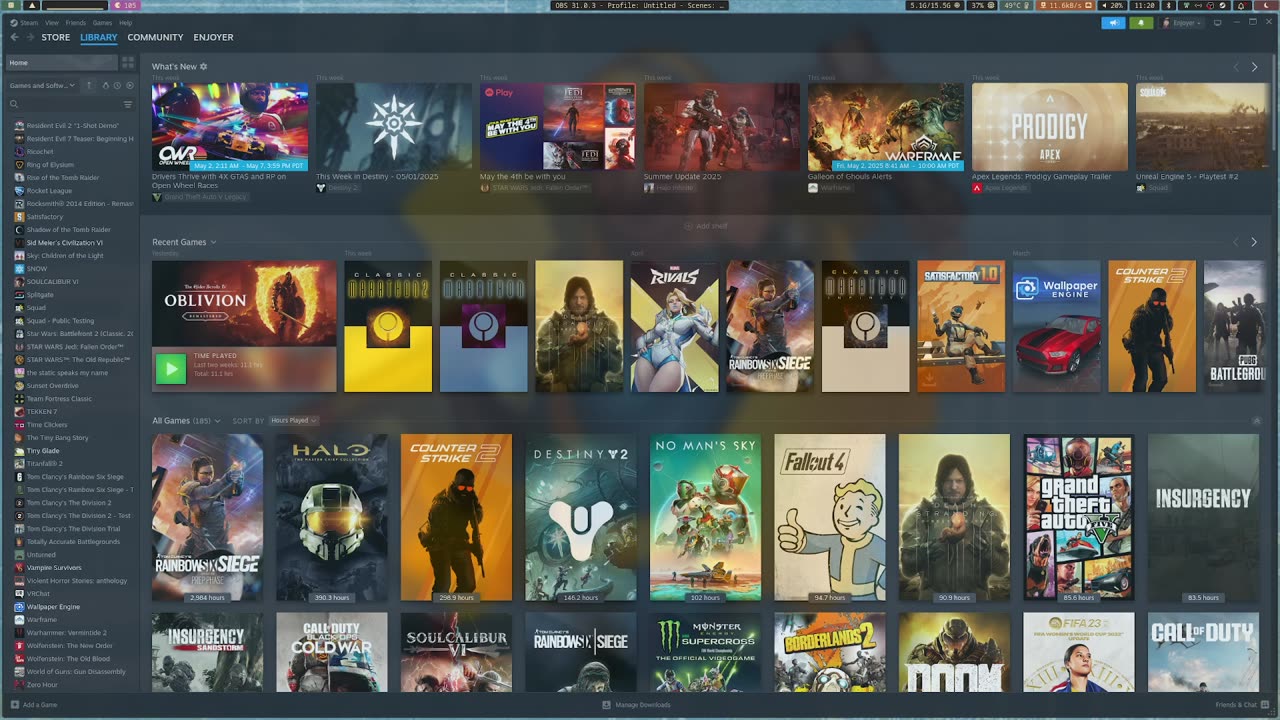Open Borderlands 2 game cover
This screenshot has width=1280, height=720.
[830, 652]
